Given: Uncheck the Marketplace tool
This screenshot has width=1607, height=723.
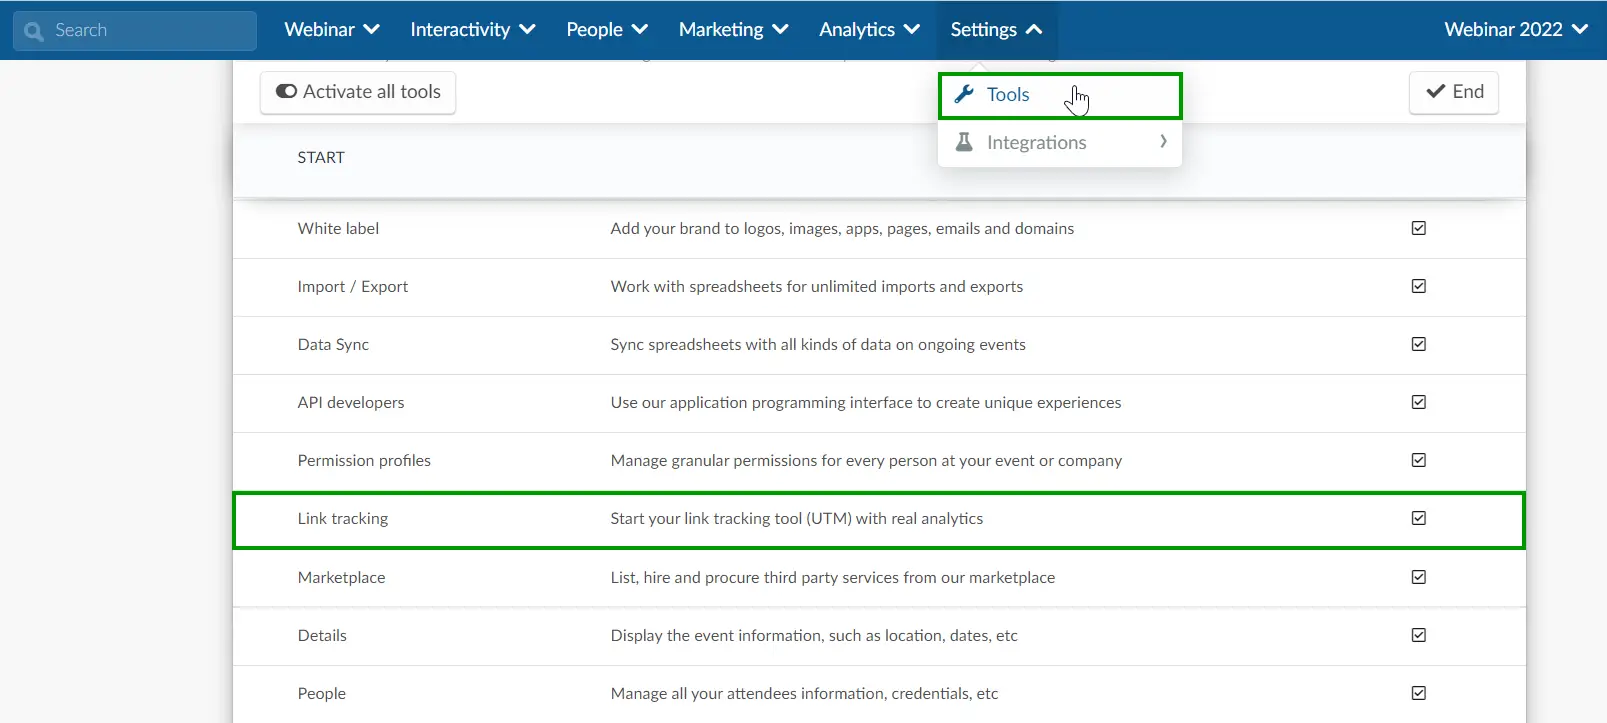Looking at the screenshot, I should tap(1418, 577).
